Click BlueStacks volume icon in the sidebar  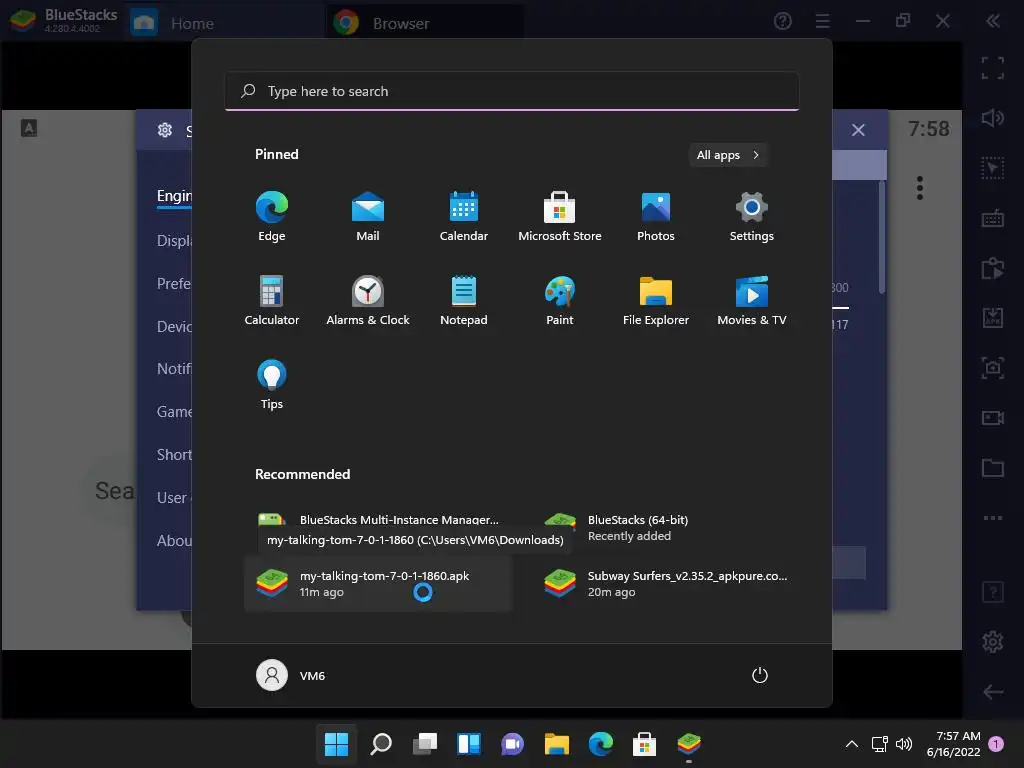pyautogui.click(x=993, y=118)
